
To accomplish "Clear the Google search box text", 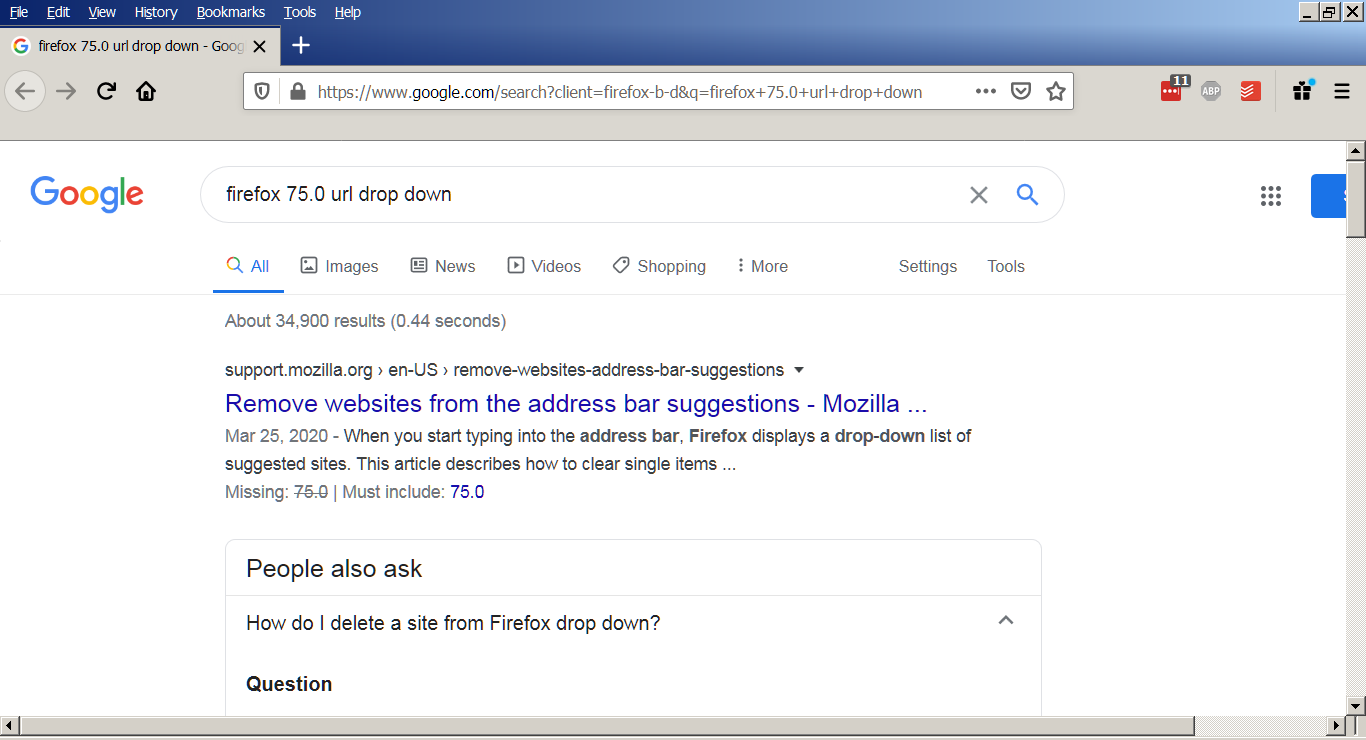I will (978, 195).
